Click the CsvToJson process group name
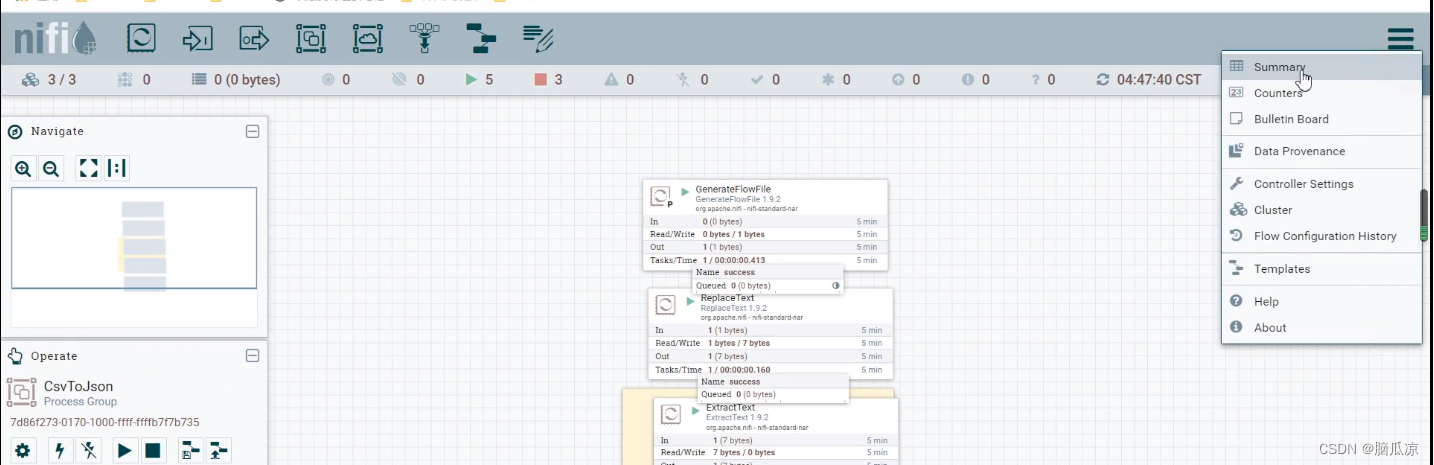The width and height of the screenshot is (1434, 465). click(78, 386)
